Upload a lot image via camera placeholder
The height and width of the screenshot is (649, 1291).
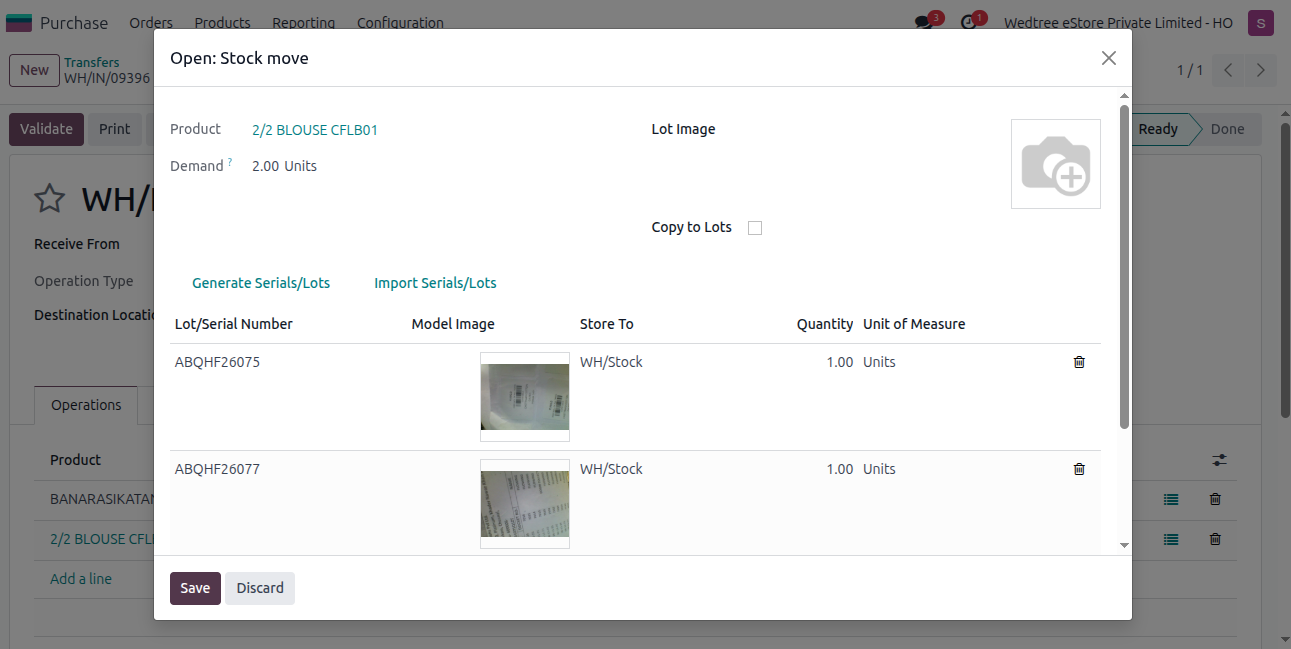1055,164
